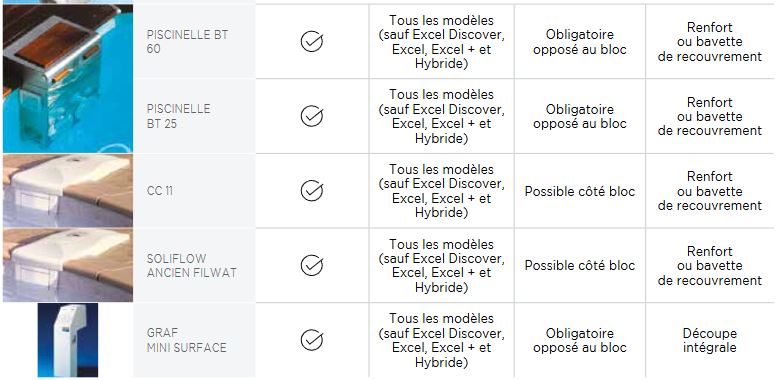This screenshot has width=782, height=380.
Task: Click "Découpe intégrale" cell for GRAF
Action: [710, 340]
